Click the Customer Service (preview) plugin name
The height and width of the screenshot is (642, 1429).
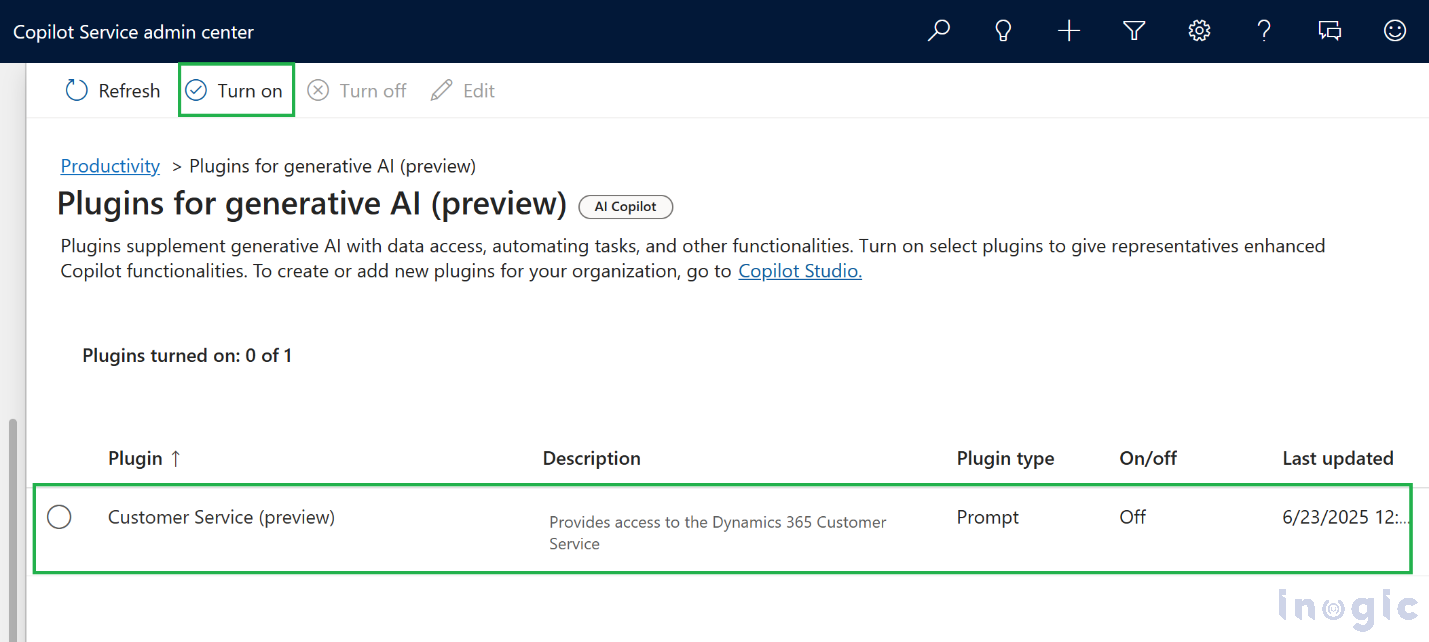pyautogui.click(x=221, y=517)
